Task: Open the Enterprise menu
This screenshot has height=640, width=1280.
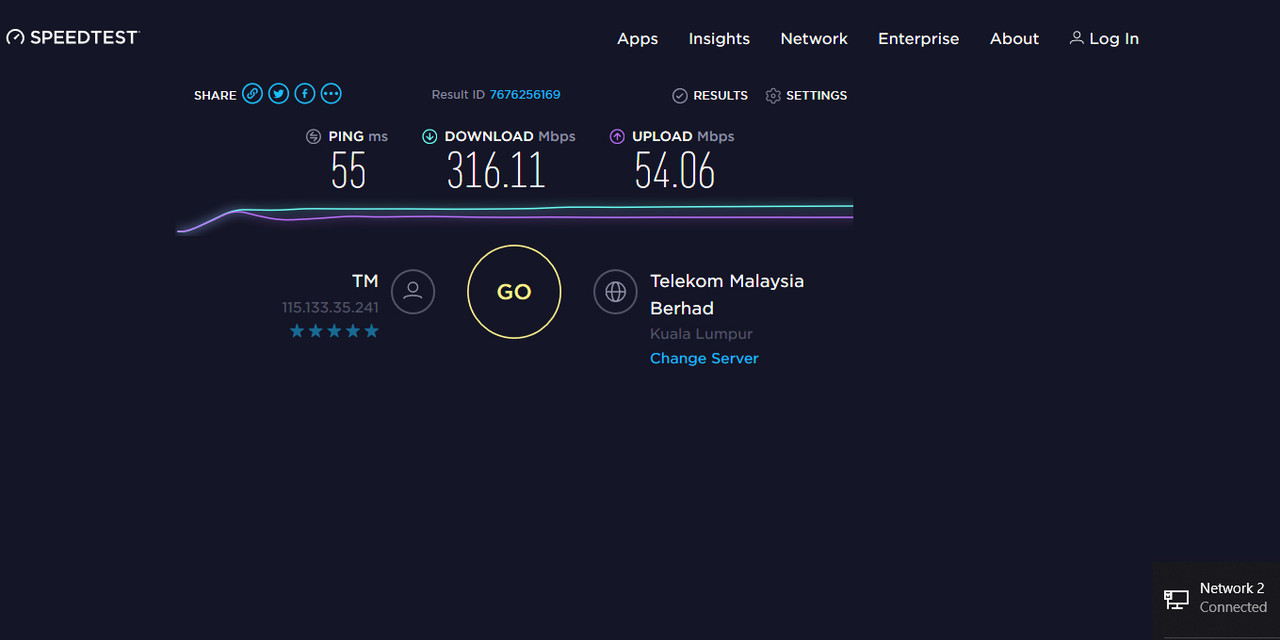Action: 918,39
